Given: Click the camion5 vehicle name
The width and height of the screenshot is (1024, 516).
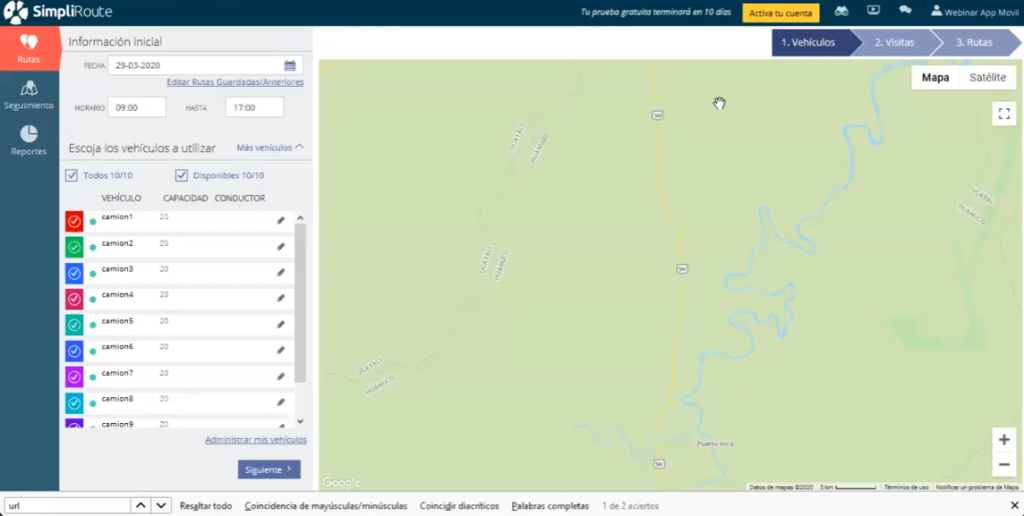Looking at the screenshot, I should click(118, 321).
